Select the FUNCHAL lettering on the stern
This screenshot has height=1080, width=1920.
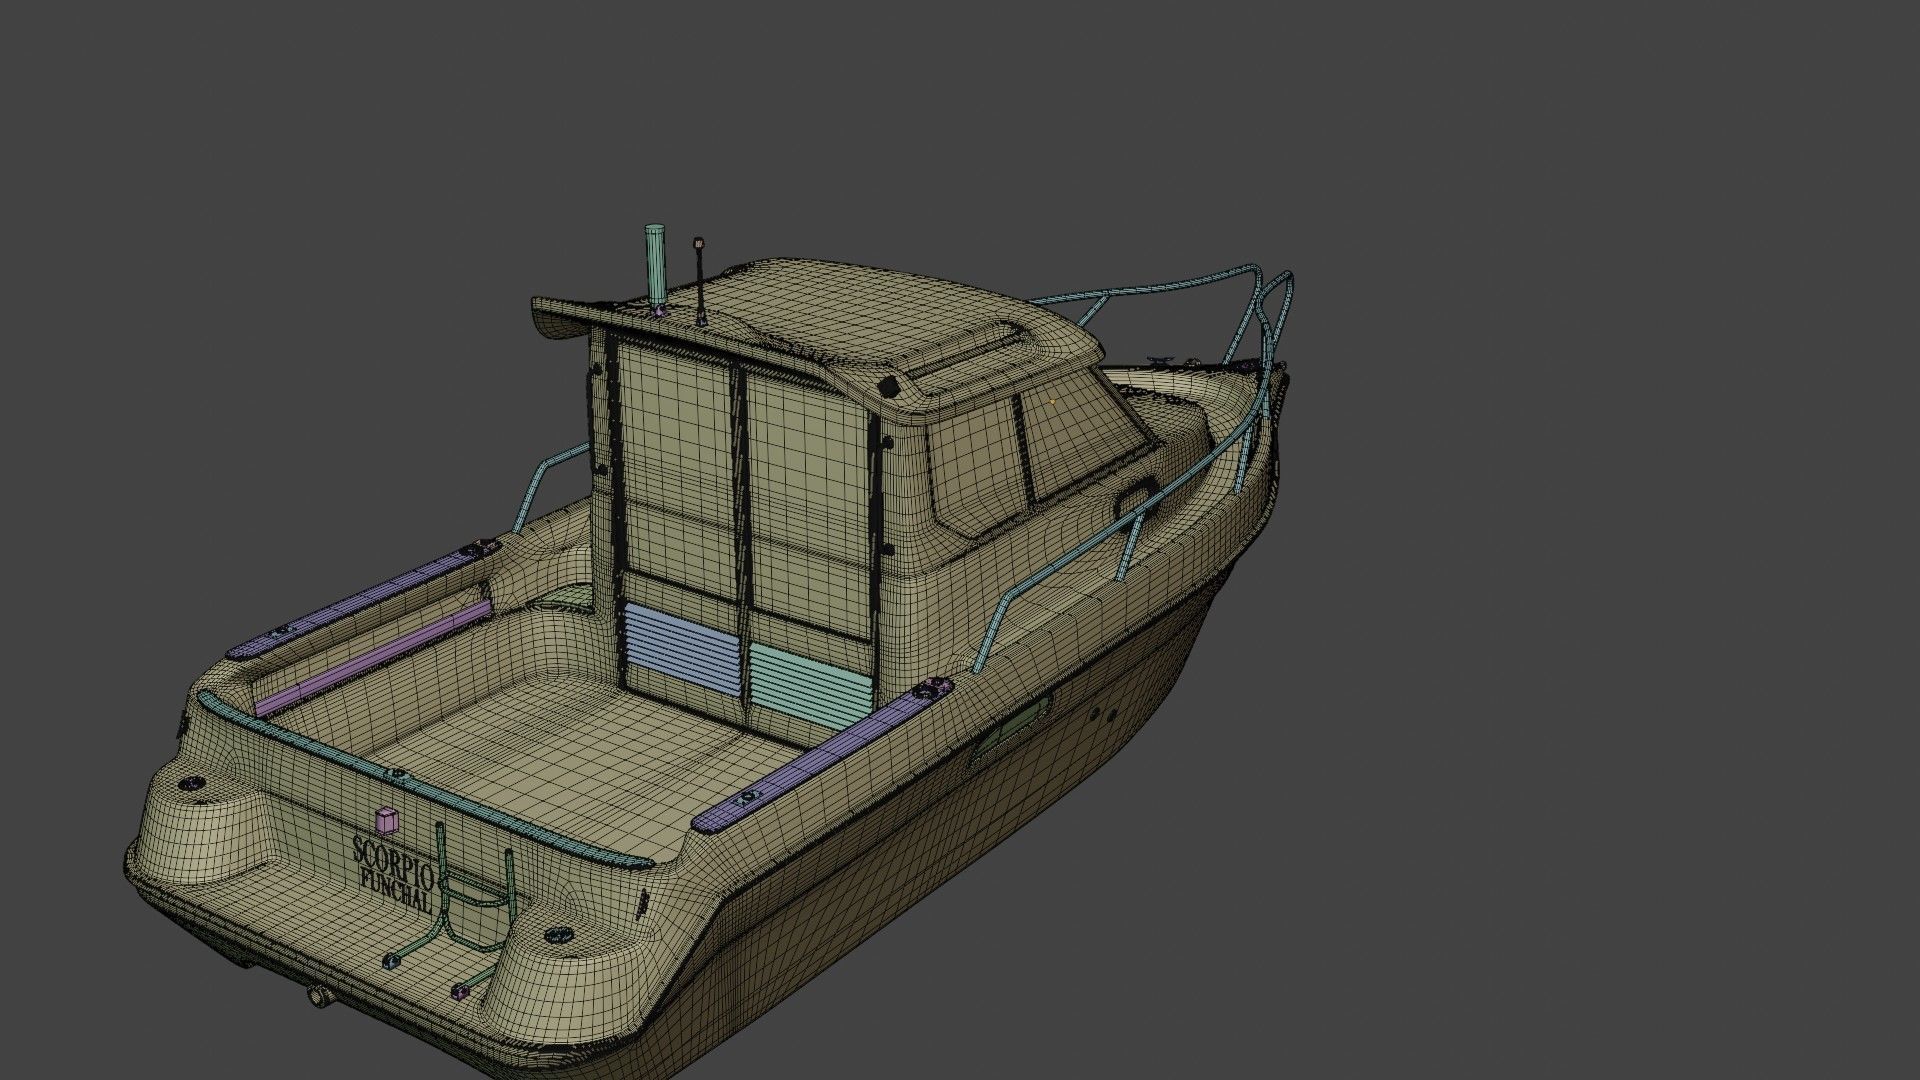(396, 892)
